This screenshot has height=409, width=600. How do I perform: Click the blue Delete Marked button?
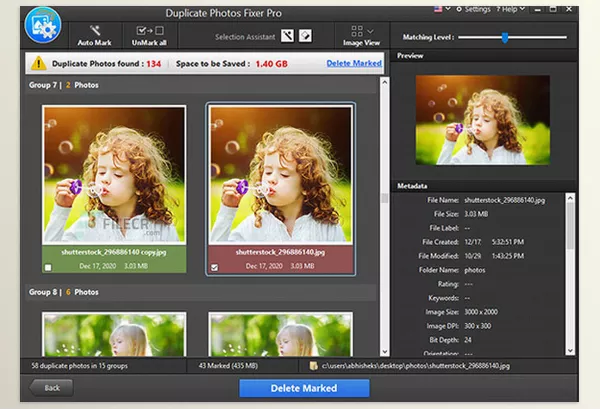click(x=304, y=388)
